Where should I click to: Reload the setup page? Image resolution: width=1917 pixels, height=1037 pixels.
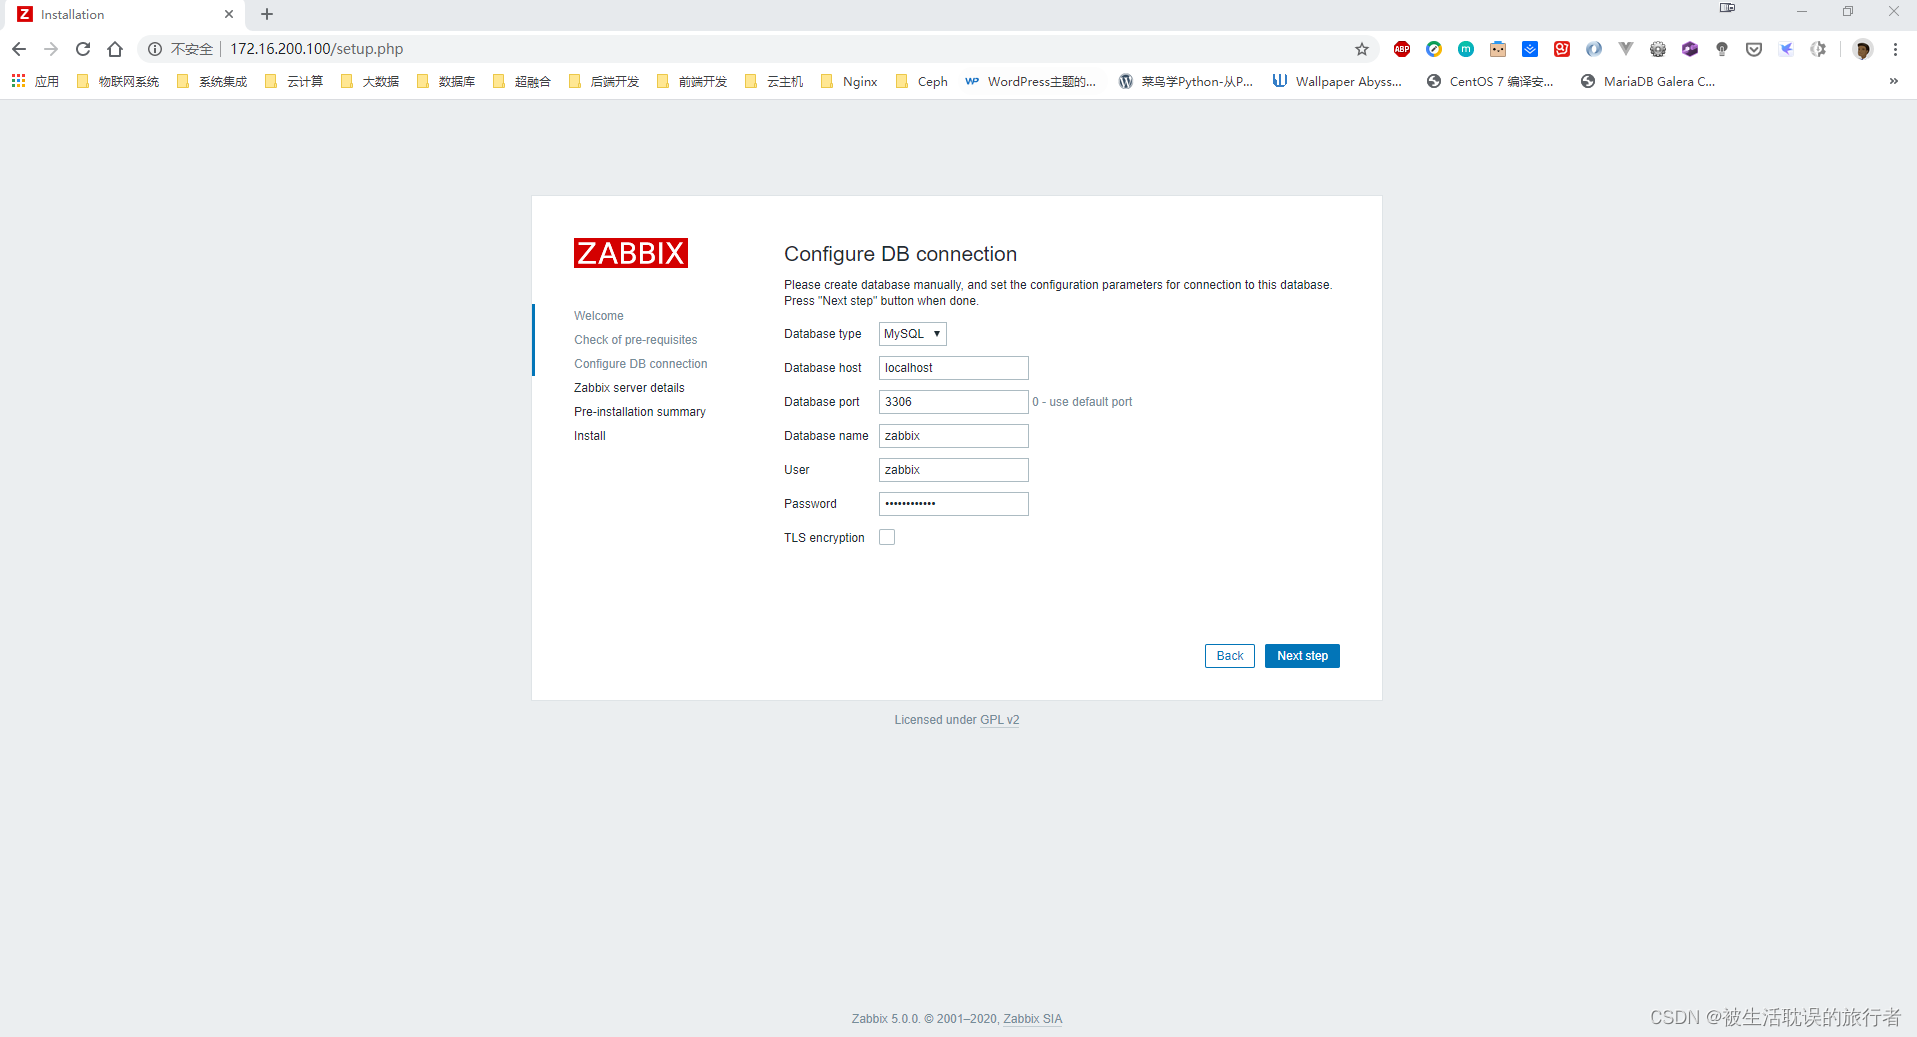(83, 49)
